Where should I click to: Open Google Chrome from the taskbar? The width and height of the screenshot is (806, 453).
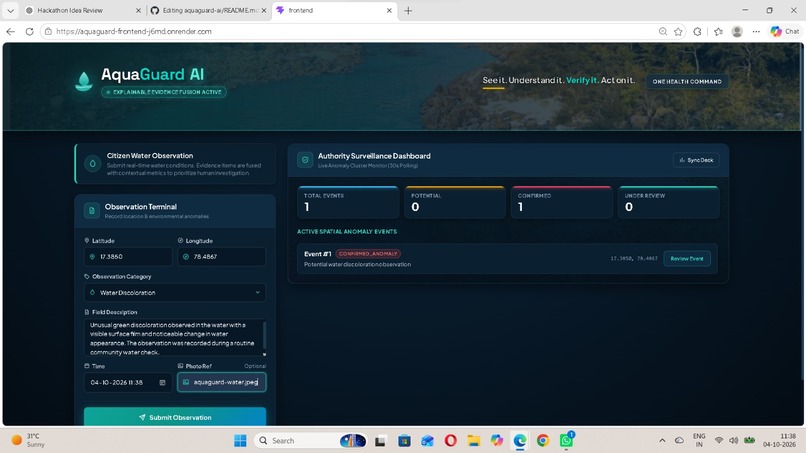pos(543,441)
